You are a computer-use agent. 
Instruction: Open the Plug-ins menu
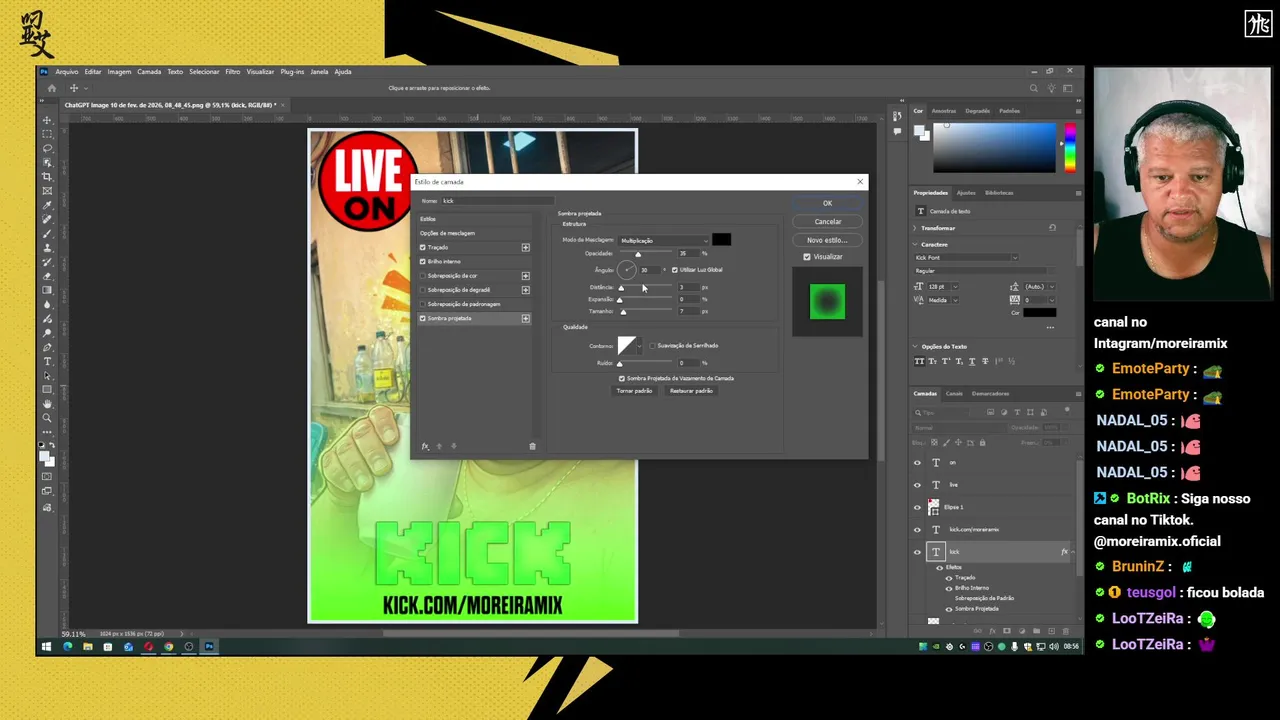pyautogui.click(x=292, y=72)
